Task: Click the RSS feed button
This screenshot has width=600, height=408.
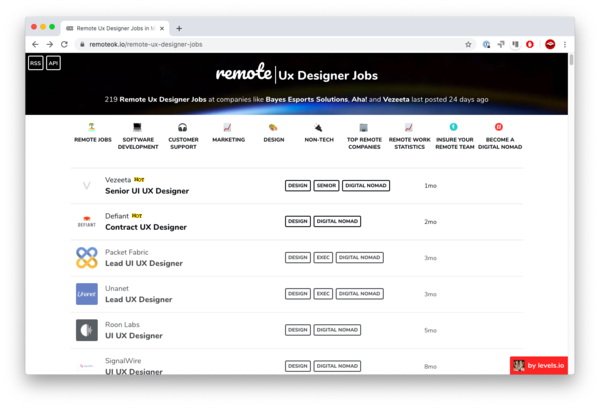Action: (36, 63)
